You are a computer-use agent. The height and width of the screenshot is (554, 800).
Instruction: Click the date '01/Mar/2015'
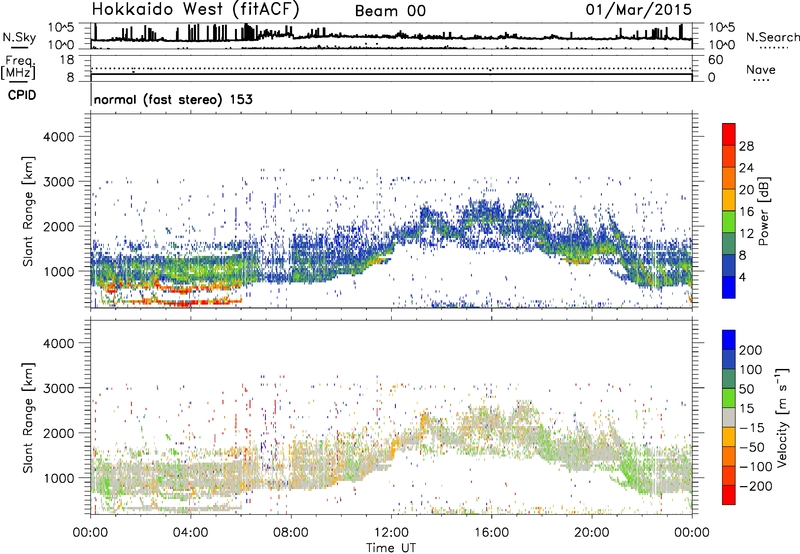click(639, 9)
